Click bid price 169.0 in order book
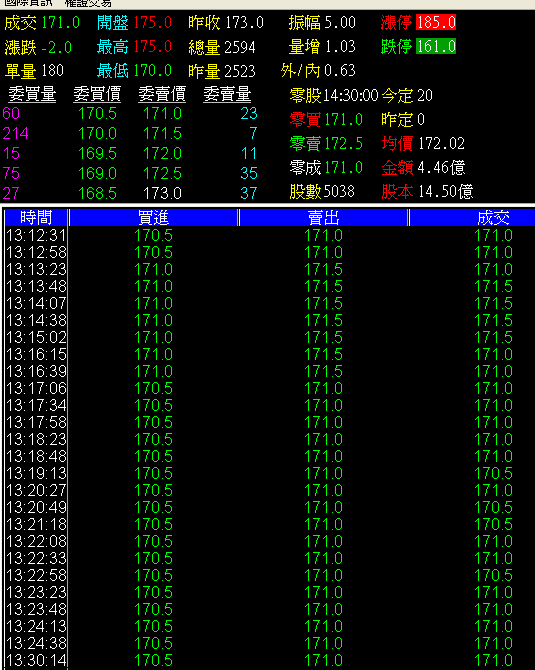 97,173
